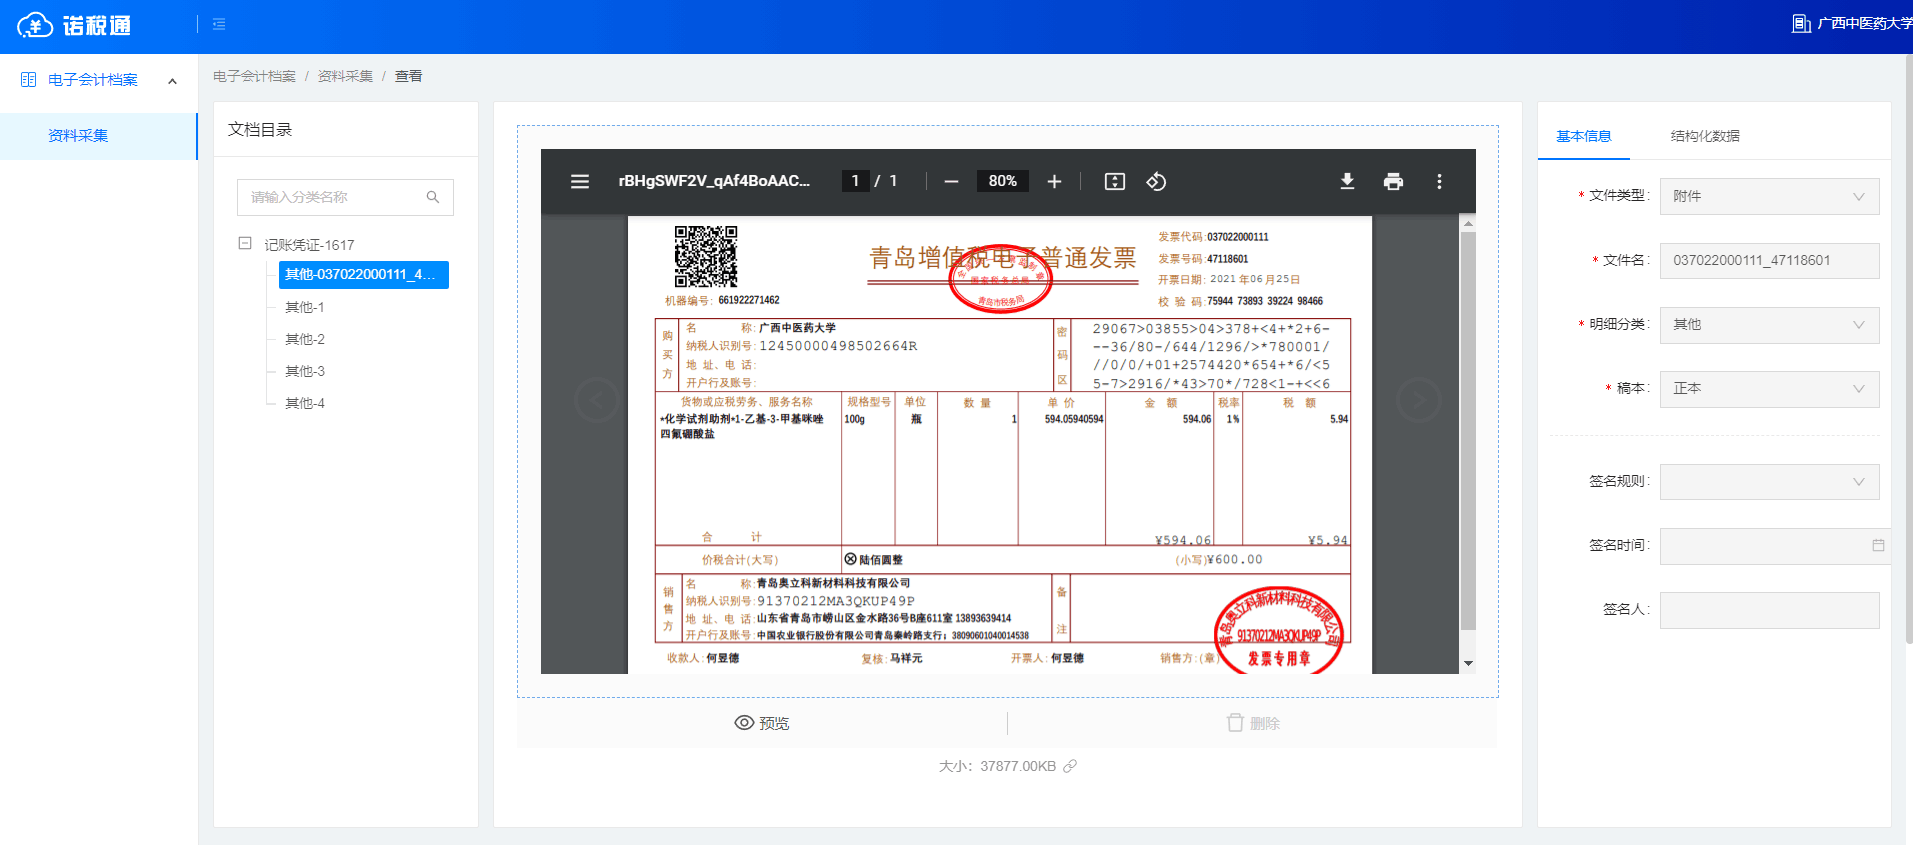The image size is (1913, 845).
Task: Click the 资料采集 breadcrumb link
Action: 345,77
